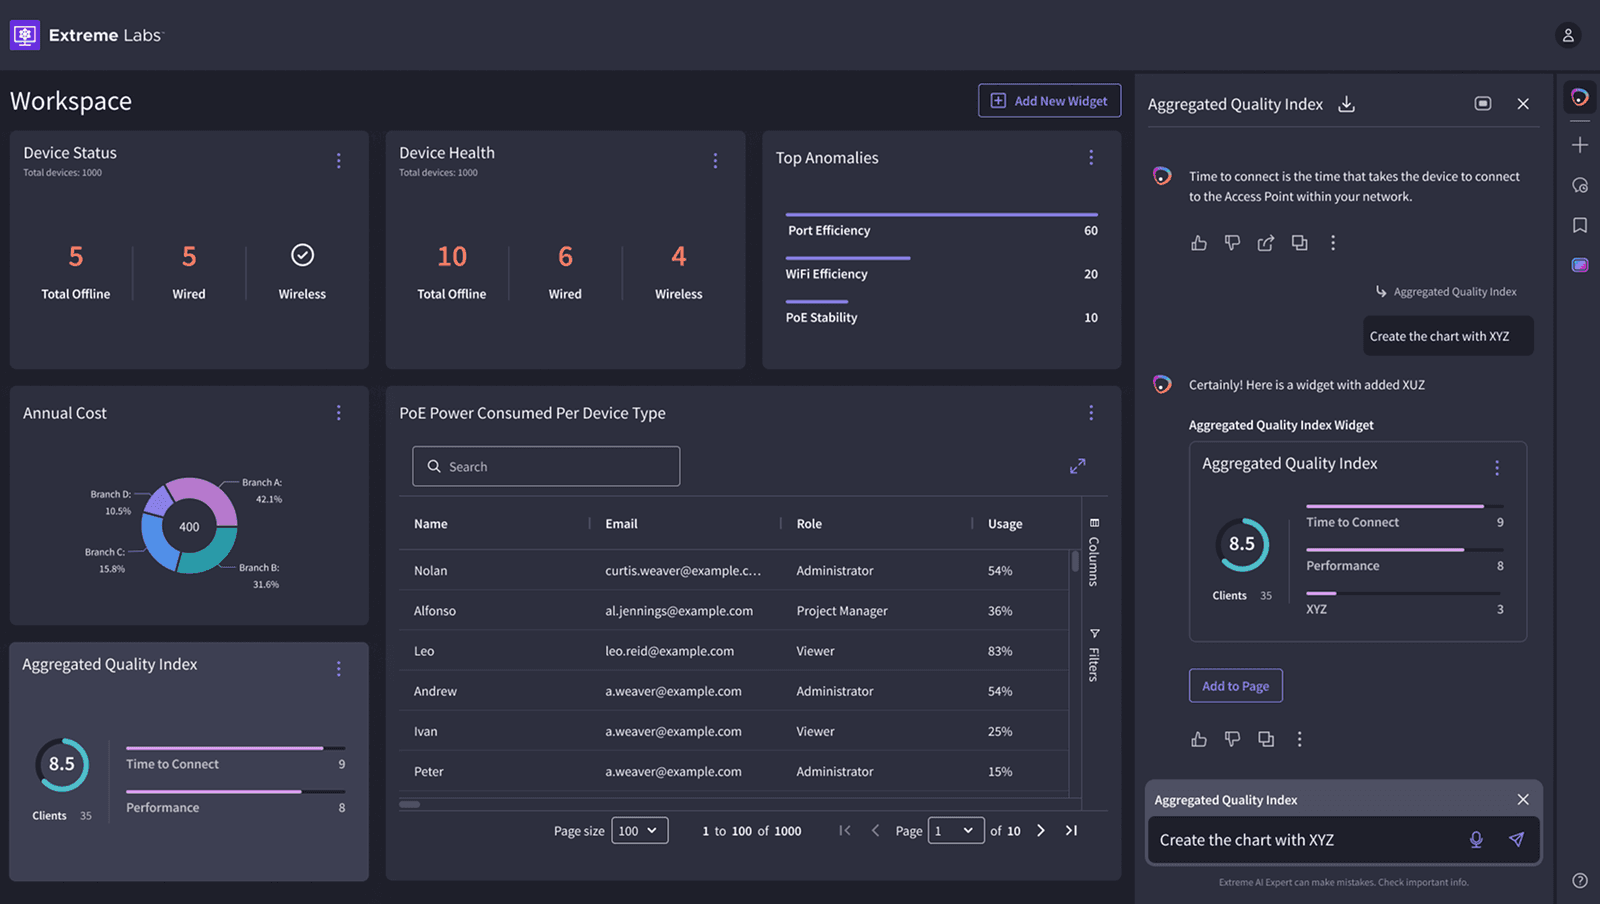Click the microphone icon in chat input
The height and width of the screenshot is (904, 1600).
point(1476,840)
